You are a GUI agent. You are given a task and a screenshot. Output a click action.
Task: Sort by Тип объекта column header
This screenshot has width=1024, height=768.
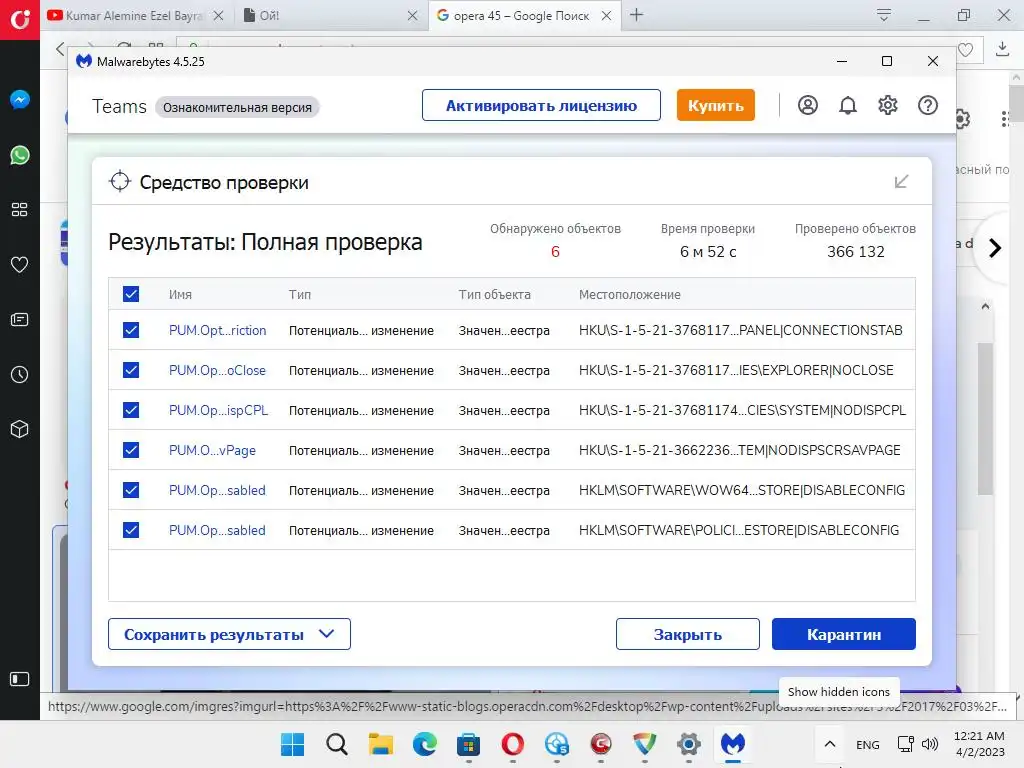[x=494, y=295]
